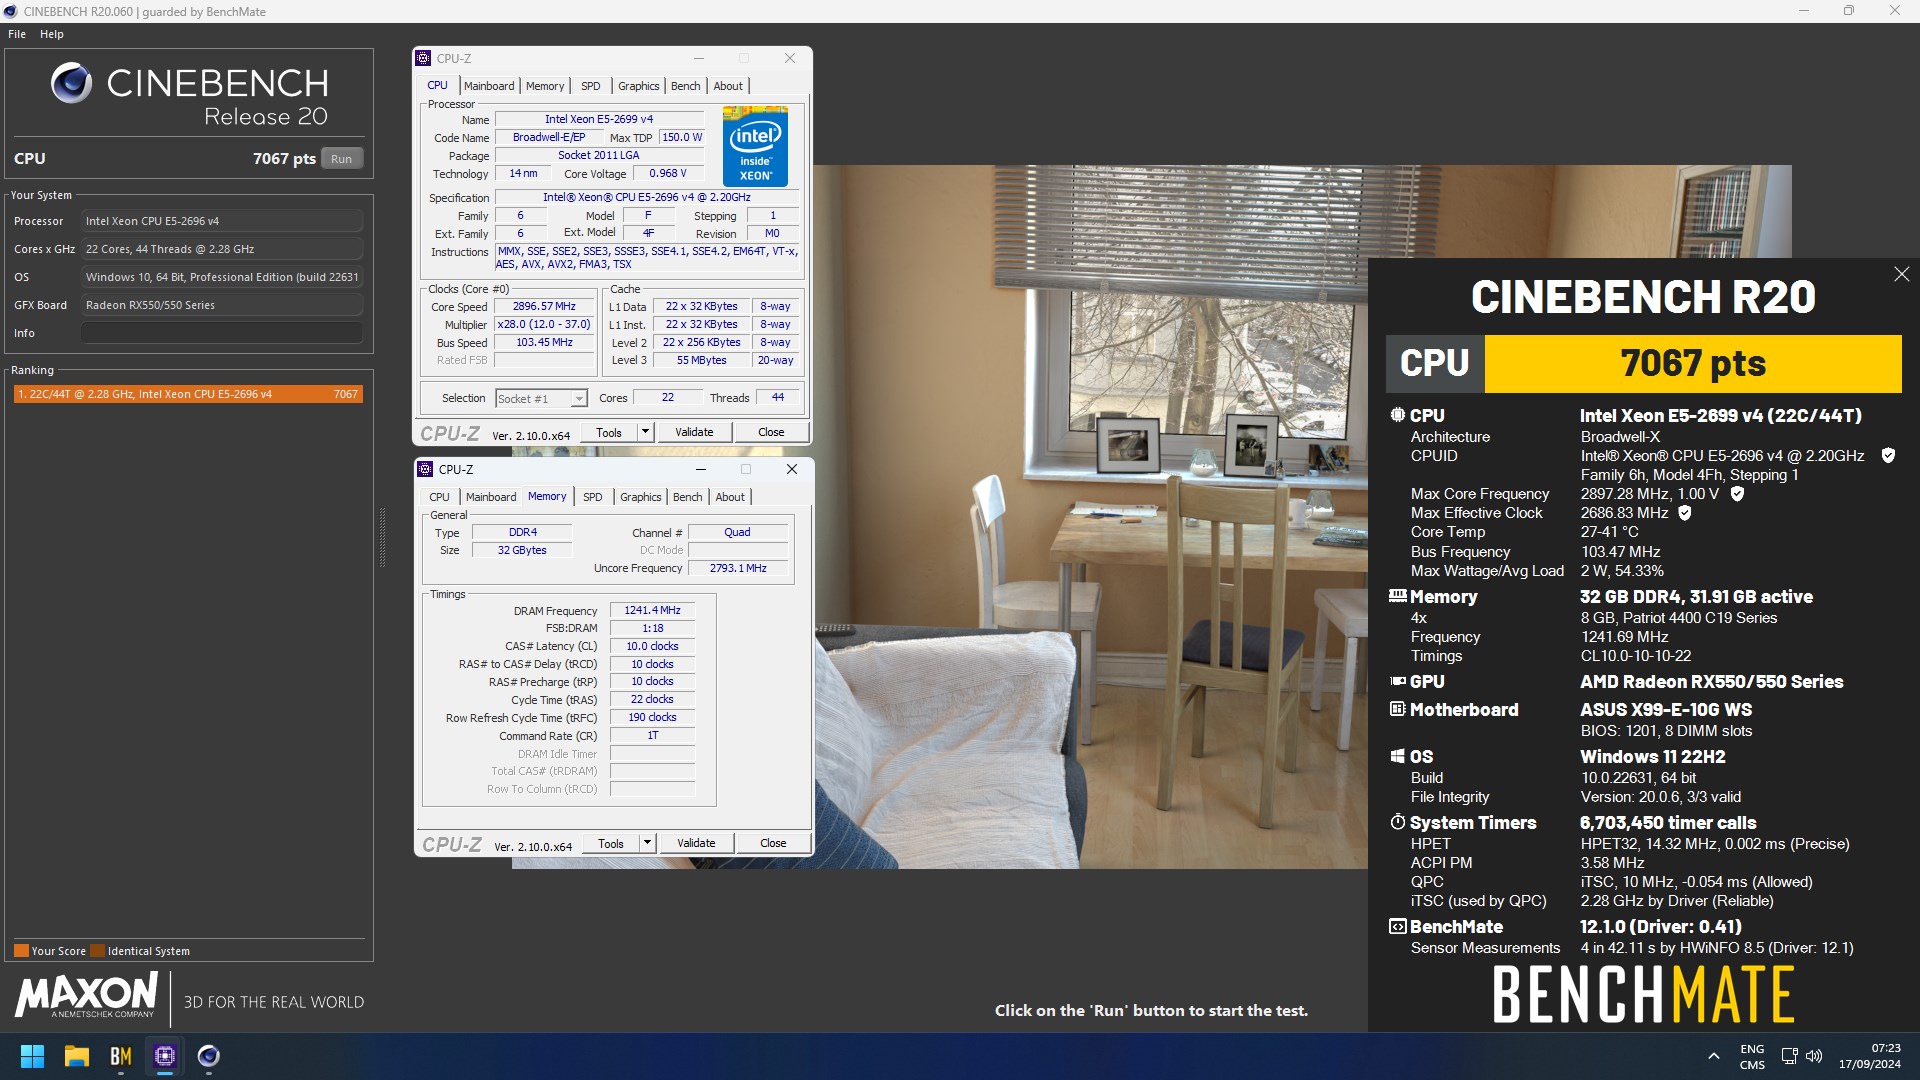Click the 7067 pts yellow score banner
The width and height of the screenshot is (1920, 1080).
[x=1693, y=363]
